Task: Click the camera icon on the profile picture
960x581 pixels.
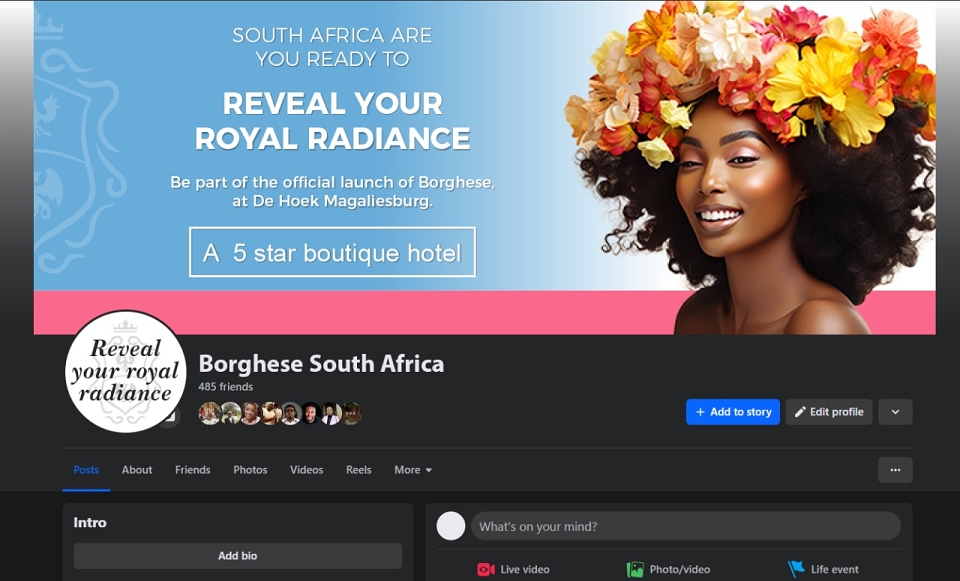Action: [x=170, y=418]
